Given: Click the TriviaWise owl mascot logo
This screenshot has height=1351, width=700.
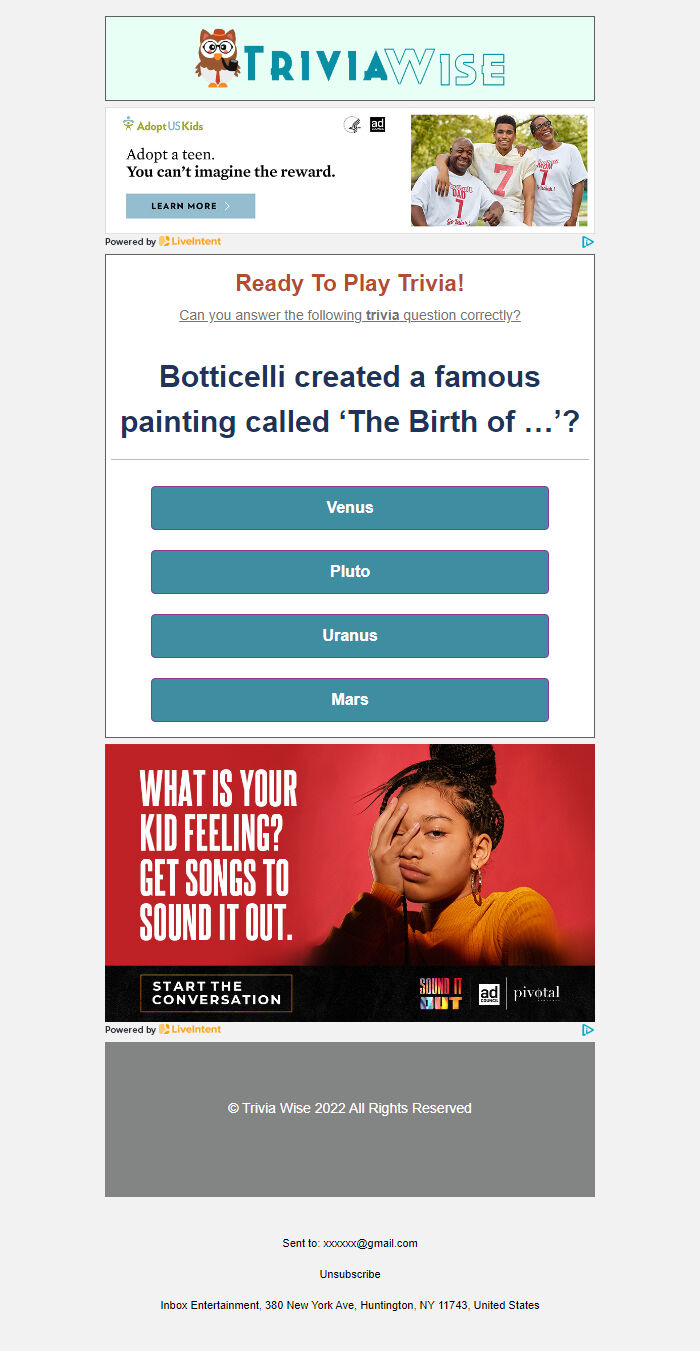Looking at the screenshot, I should coord(218,58).
